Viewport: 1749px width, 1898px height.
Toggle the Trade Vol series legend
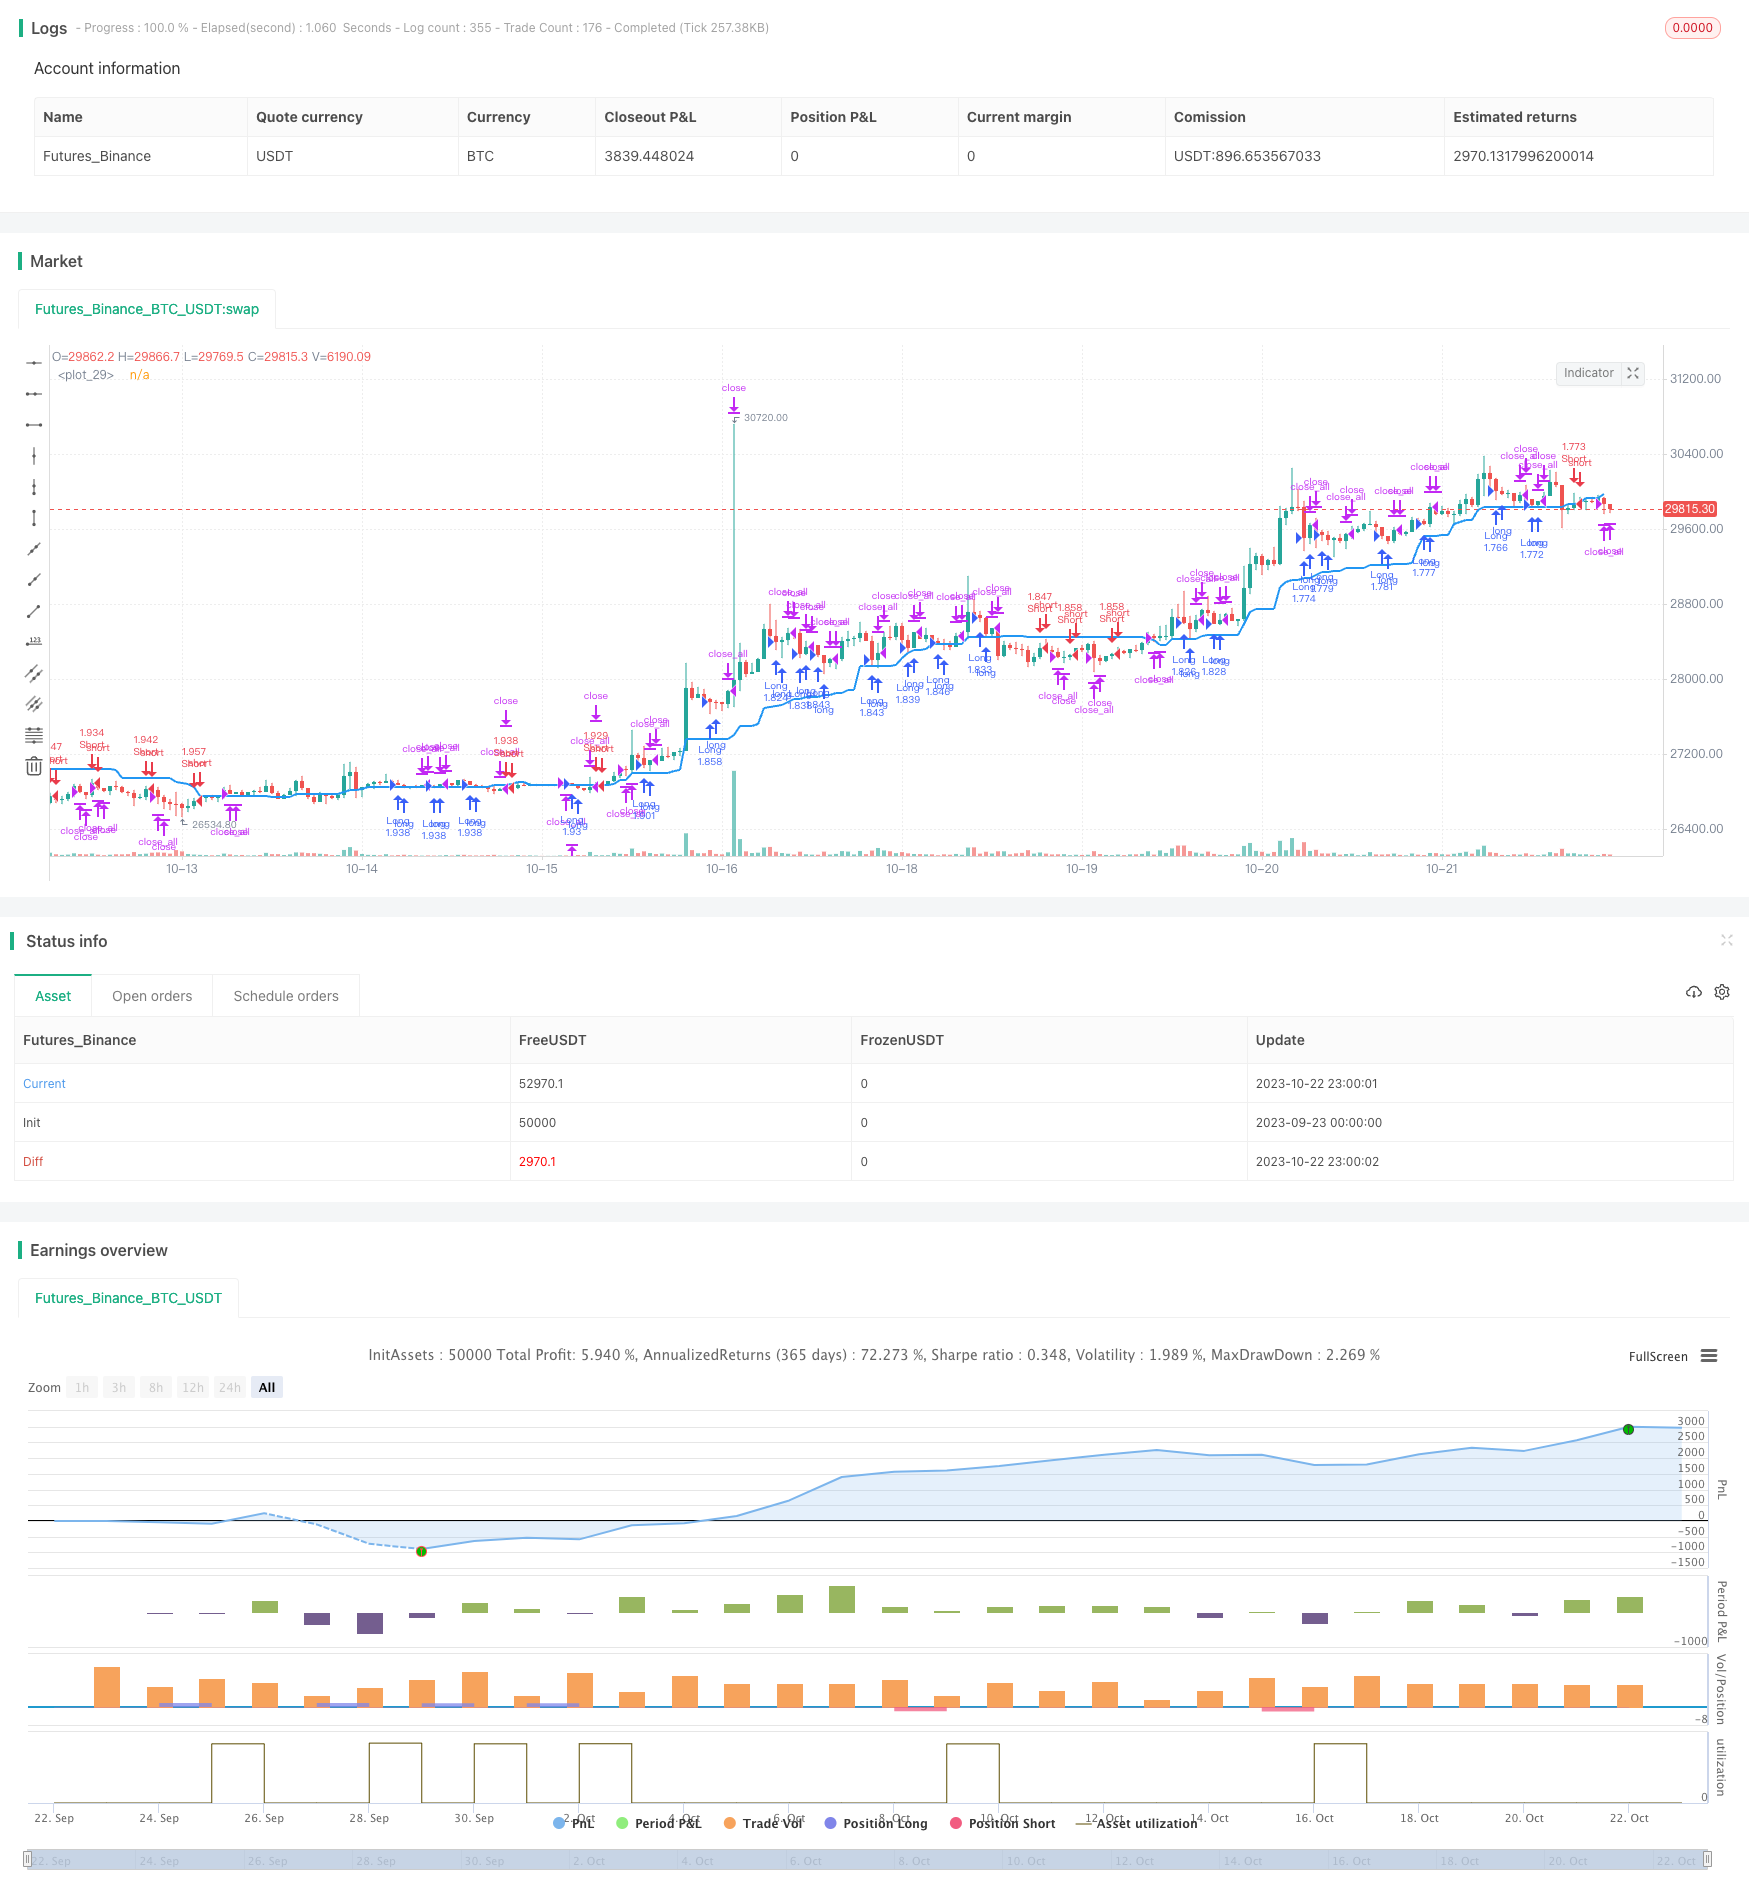click(764, 1823)
